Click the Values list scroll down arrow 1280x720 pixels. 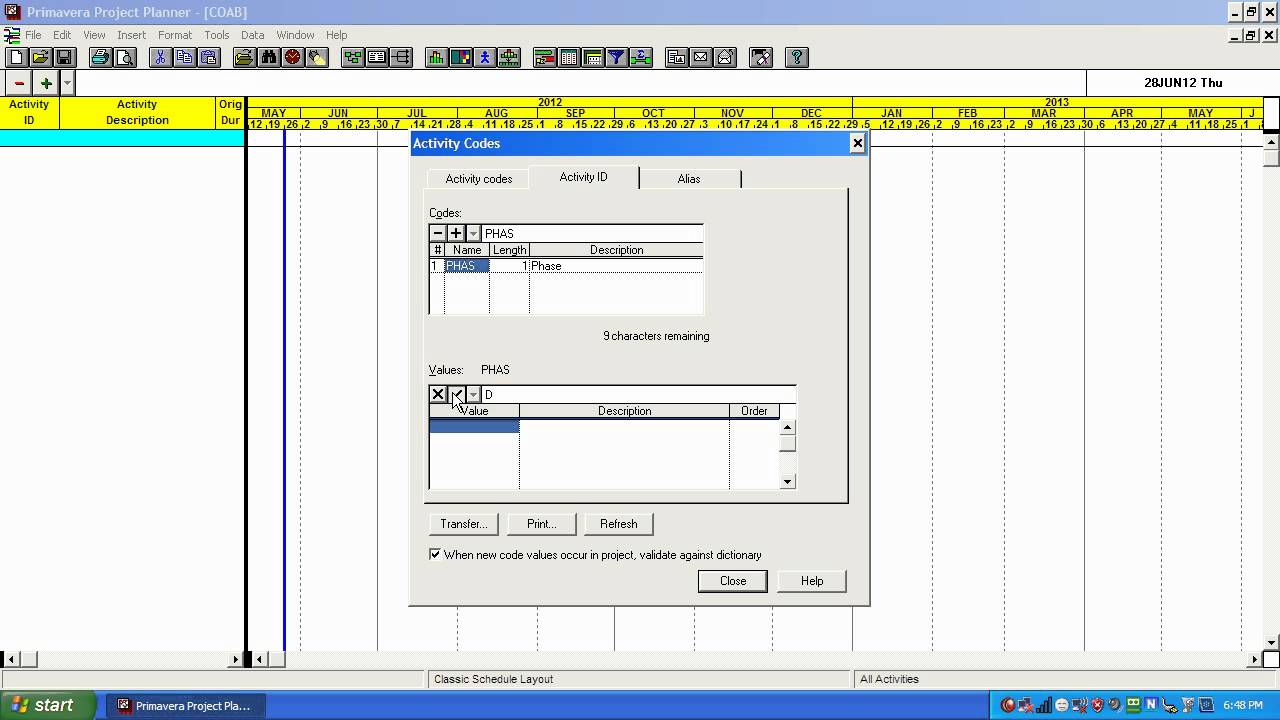coord(787,482)
